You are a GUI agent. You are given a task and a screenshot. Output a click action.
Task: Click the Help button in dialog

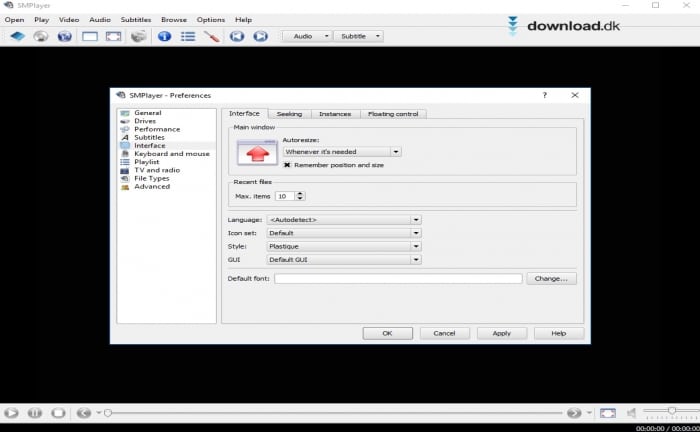[x=558, y=333]
